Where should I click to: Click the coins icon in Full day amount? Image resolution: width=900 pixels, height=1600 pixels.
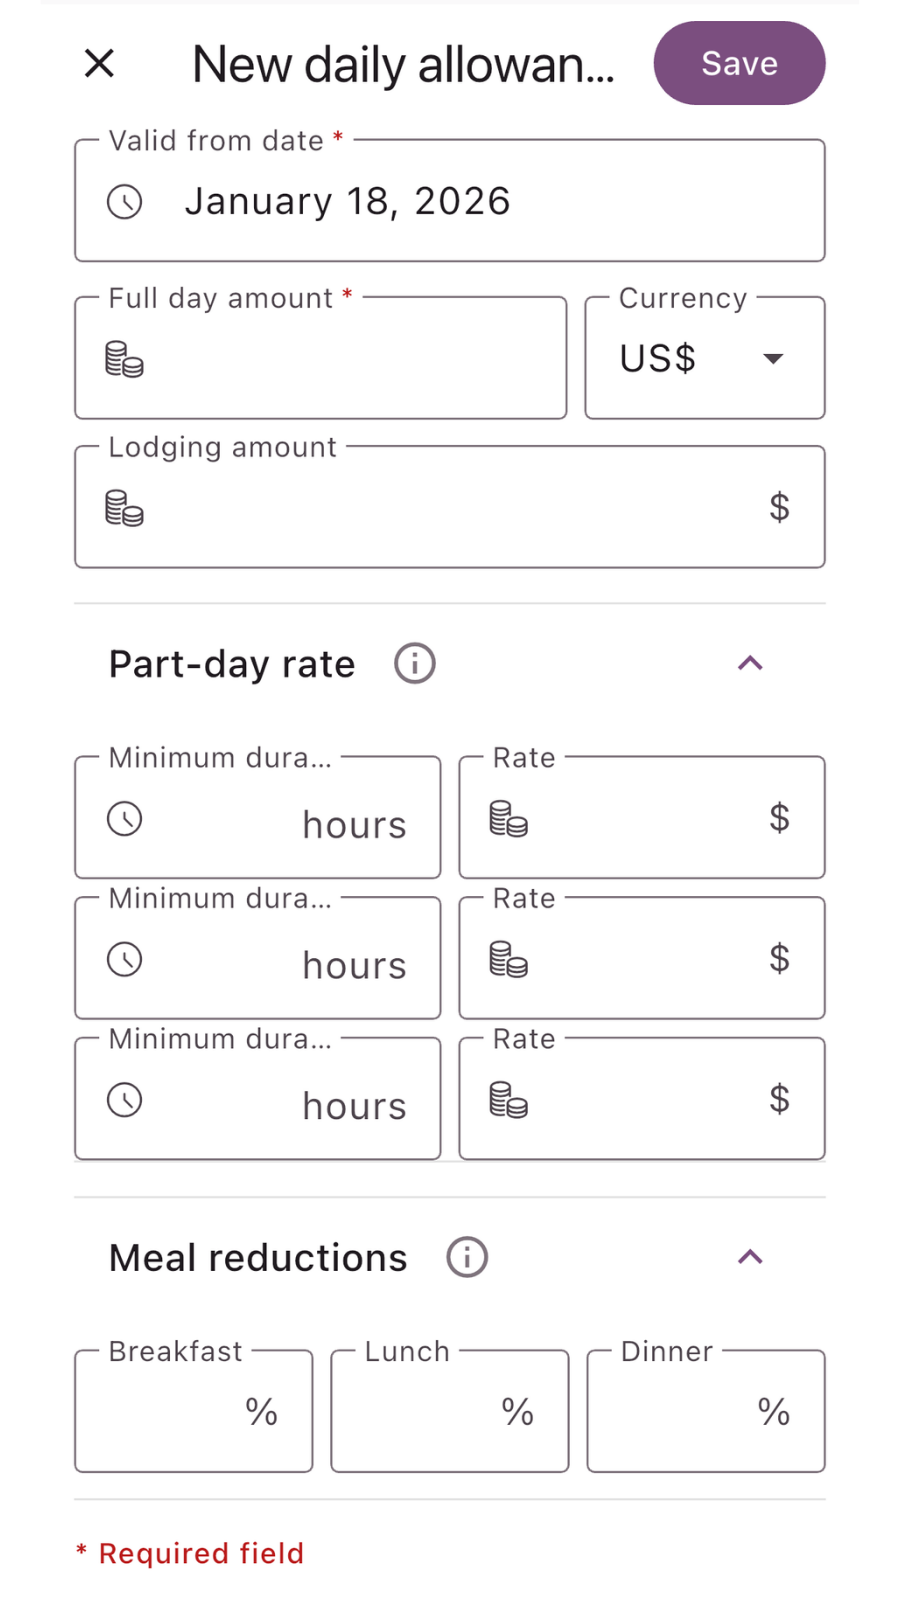[x=125, y=359]
